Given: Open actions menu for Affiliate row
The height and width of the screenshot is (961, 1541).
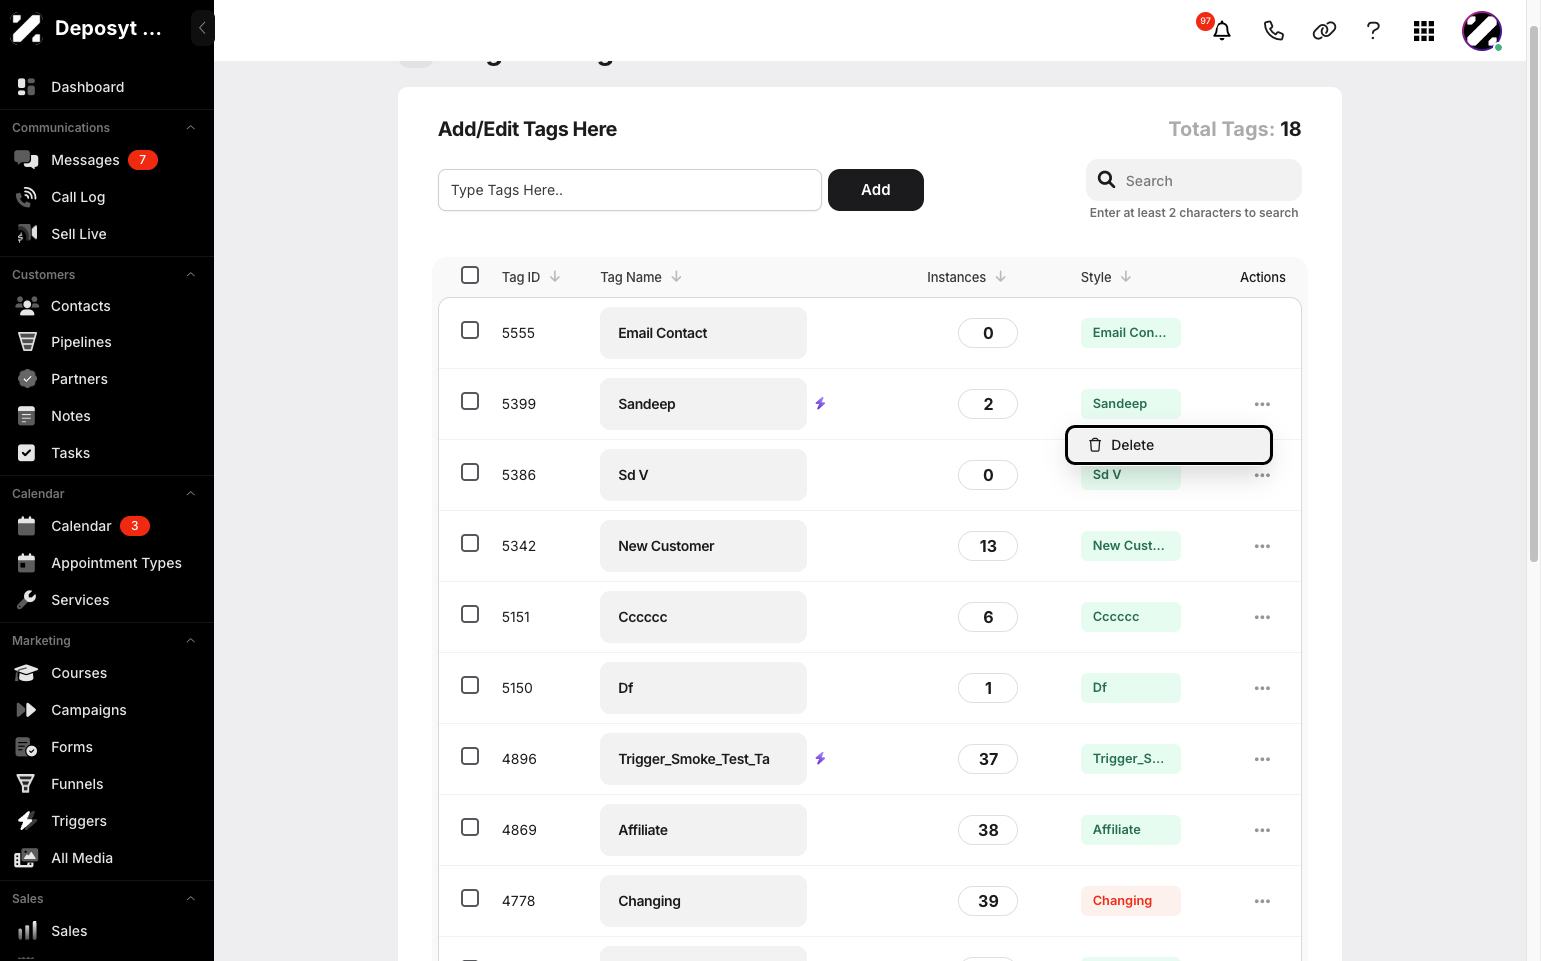Looking at the screenshot, I should [x=1262, y=830].
